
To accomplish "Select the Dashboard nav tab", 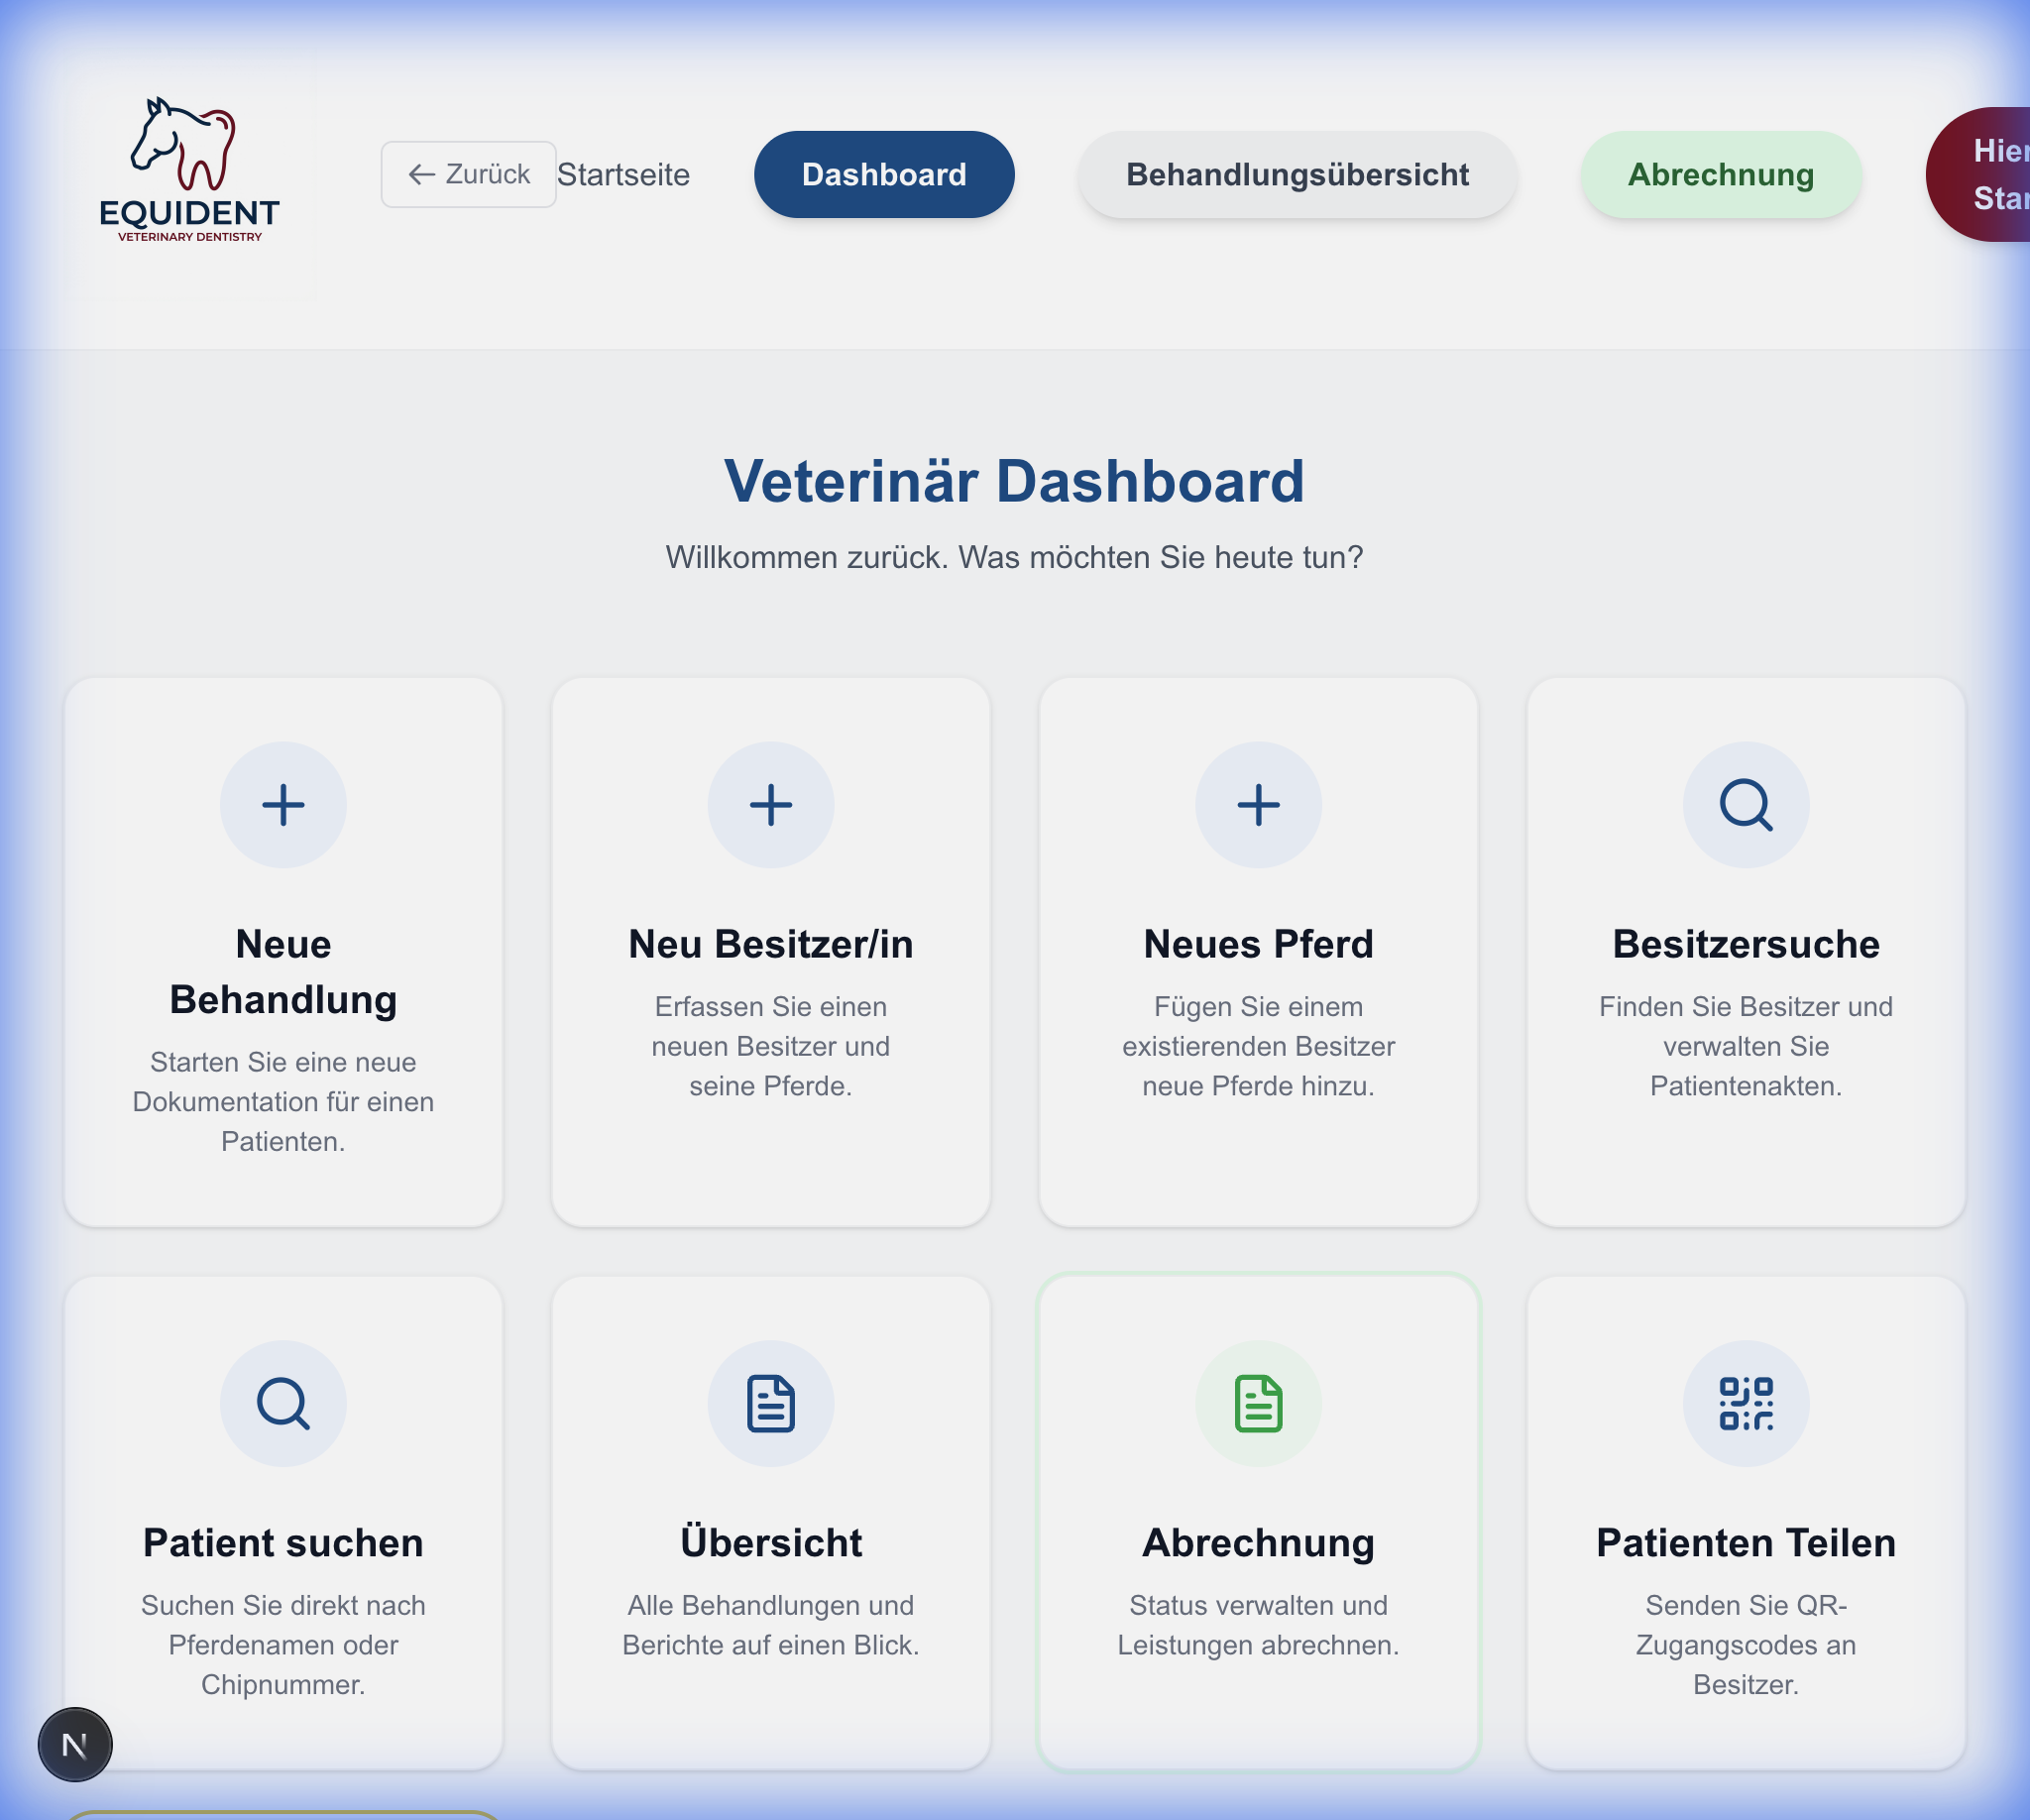I will [884, 174].
